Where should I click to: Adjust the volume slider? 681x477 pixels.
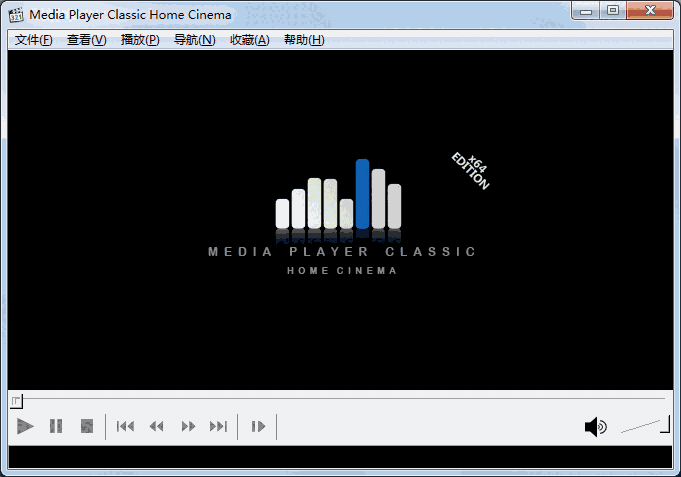click(x=645, y=425)
